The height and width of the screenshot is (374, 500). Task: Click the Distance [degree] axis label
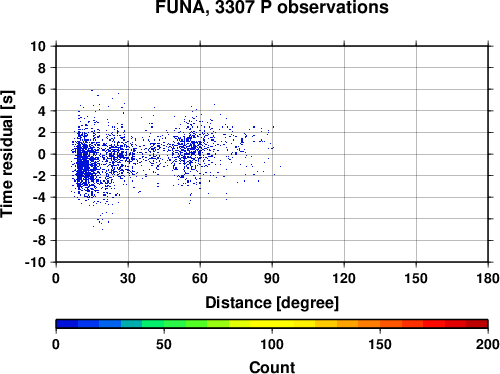click(272, 303)
